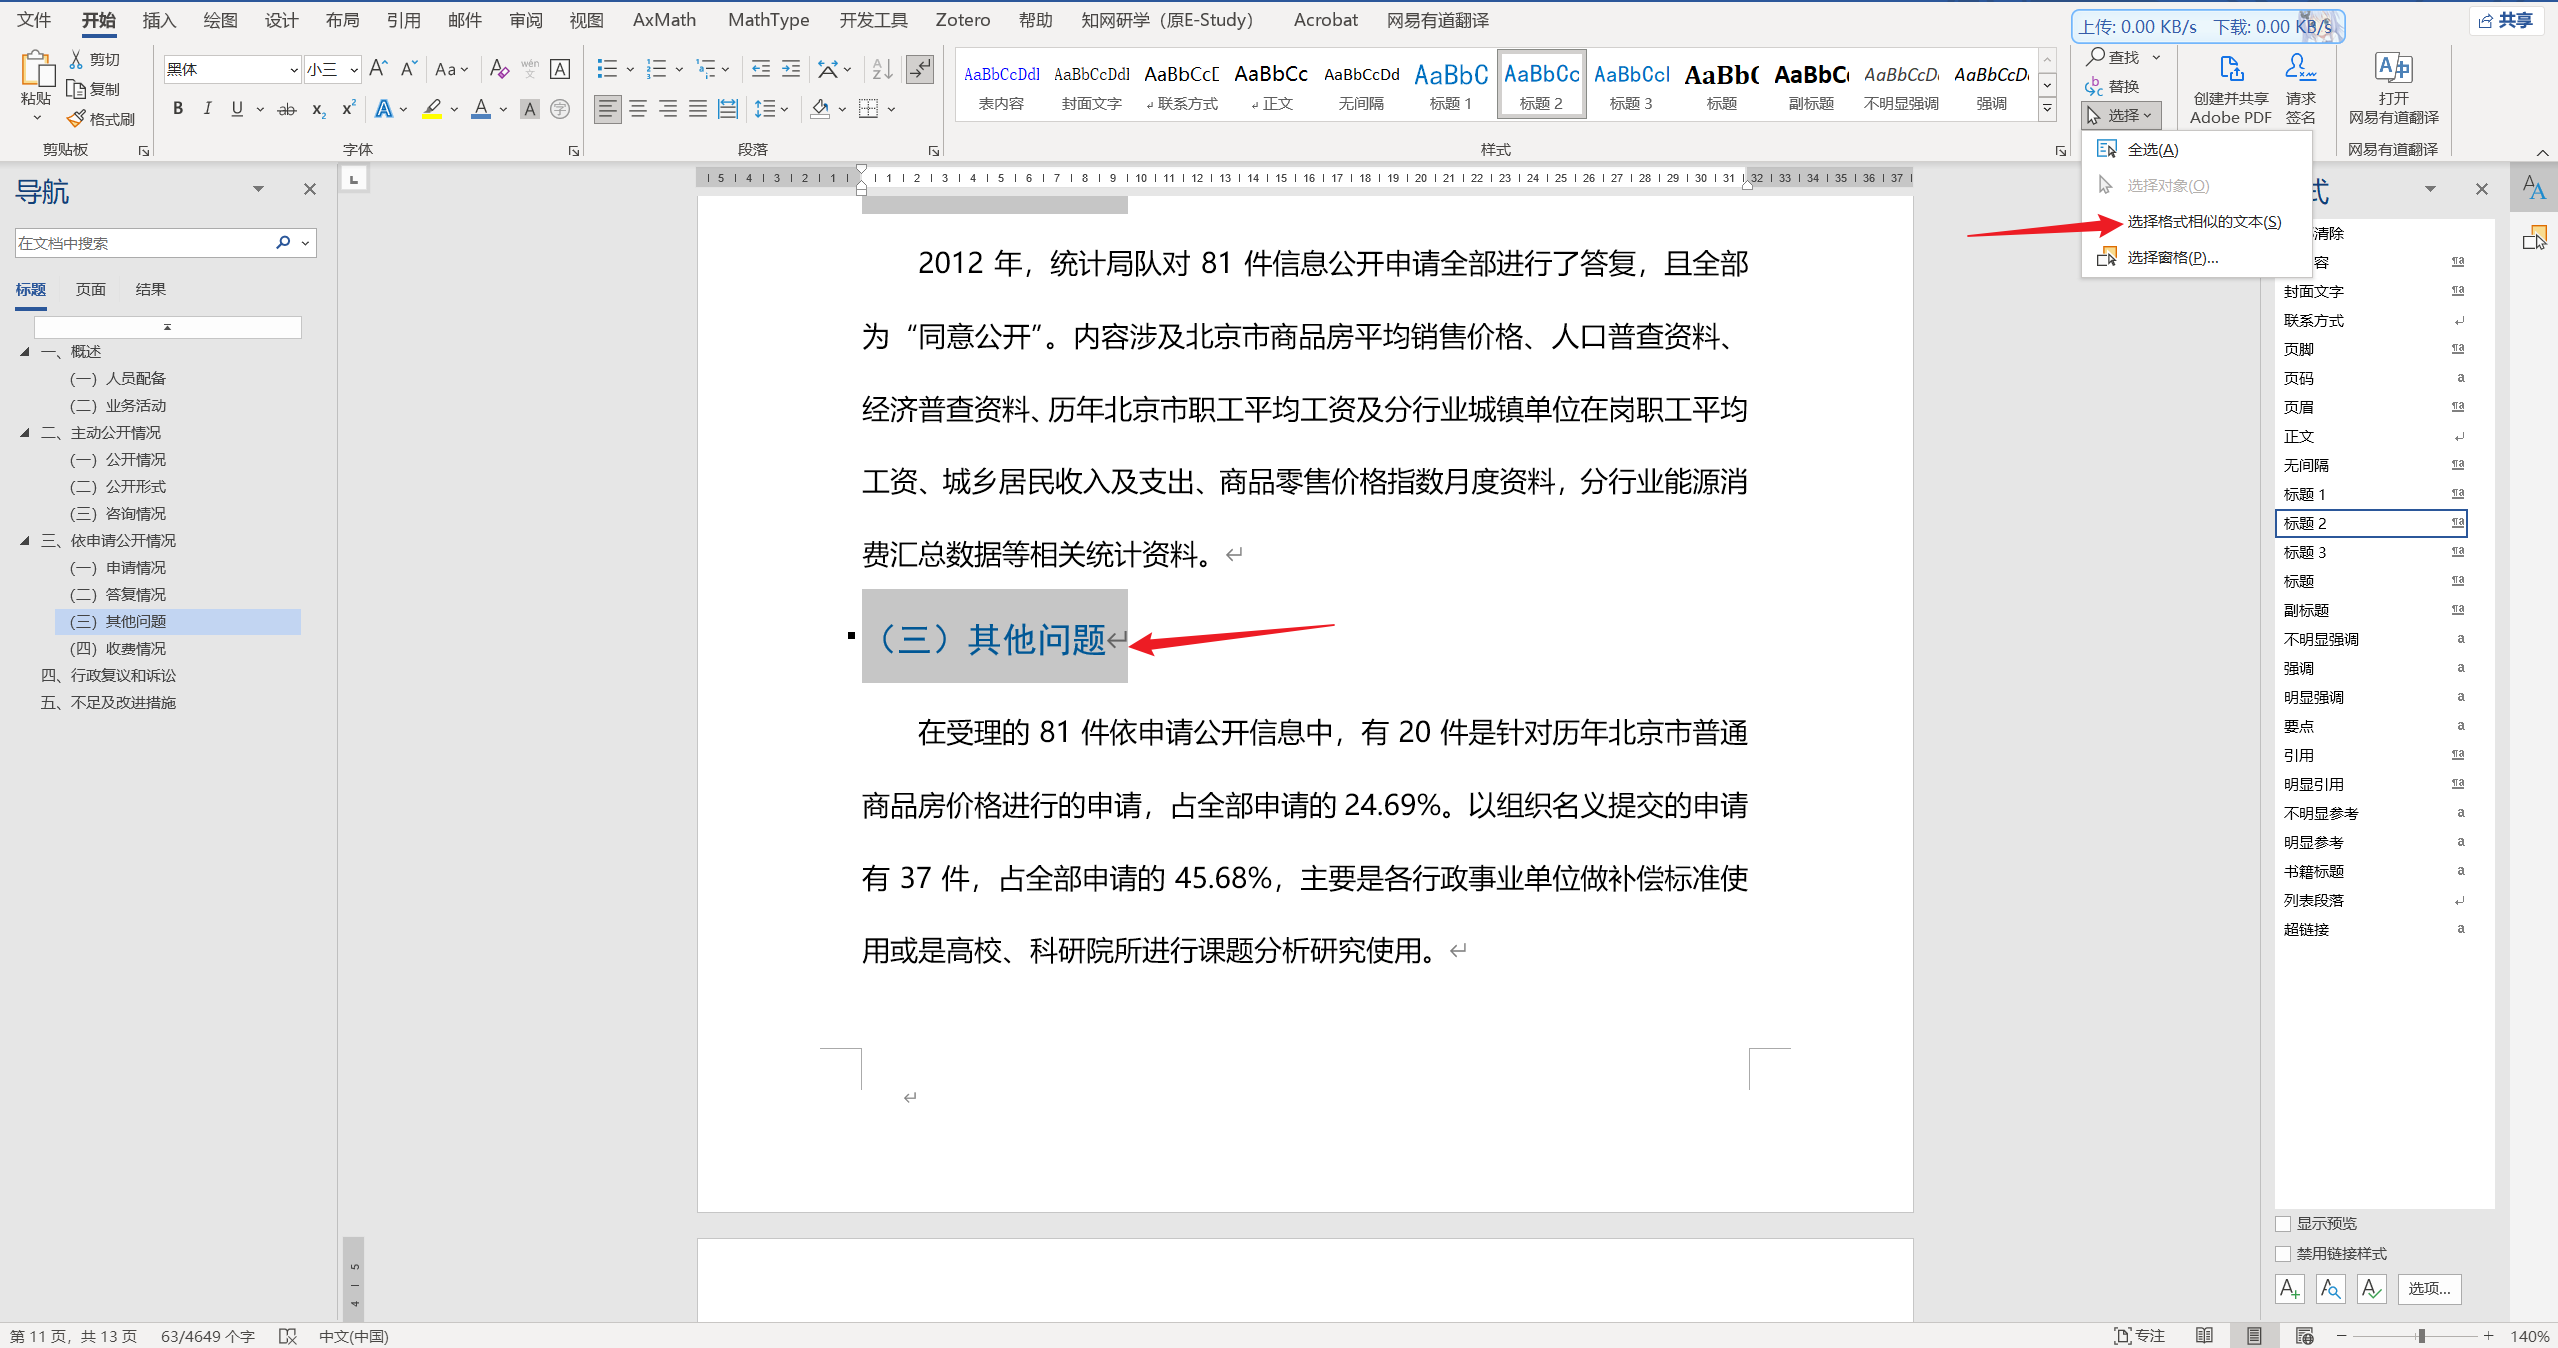Switch to the 页面 navigation tab
Image resolution: width=2558 pixels, height=1348 pixels.
point(91,290)
